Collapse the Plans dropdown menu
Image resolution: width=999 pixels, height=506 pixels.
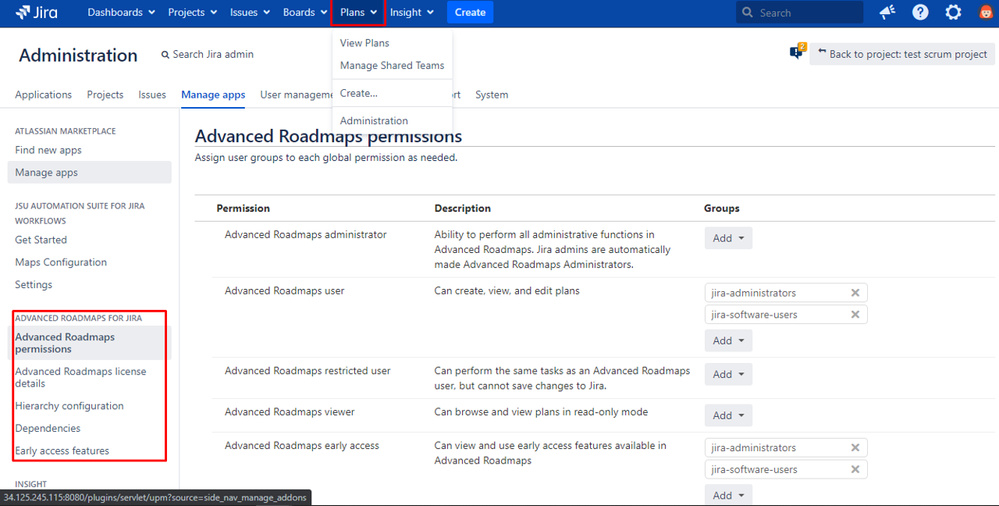pos(359,12)
